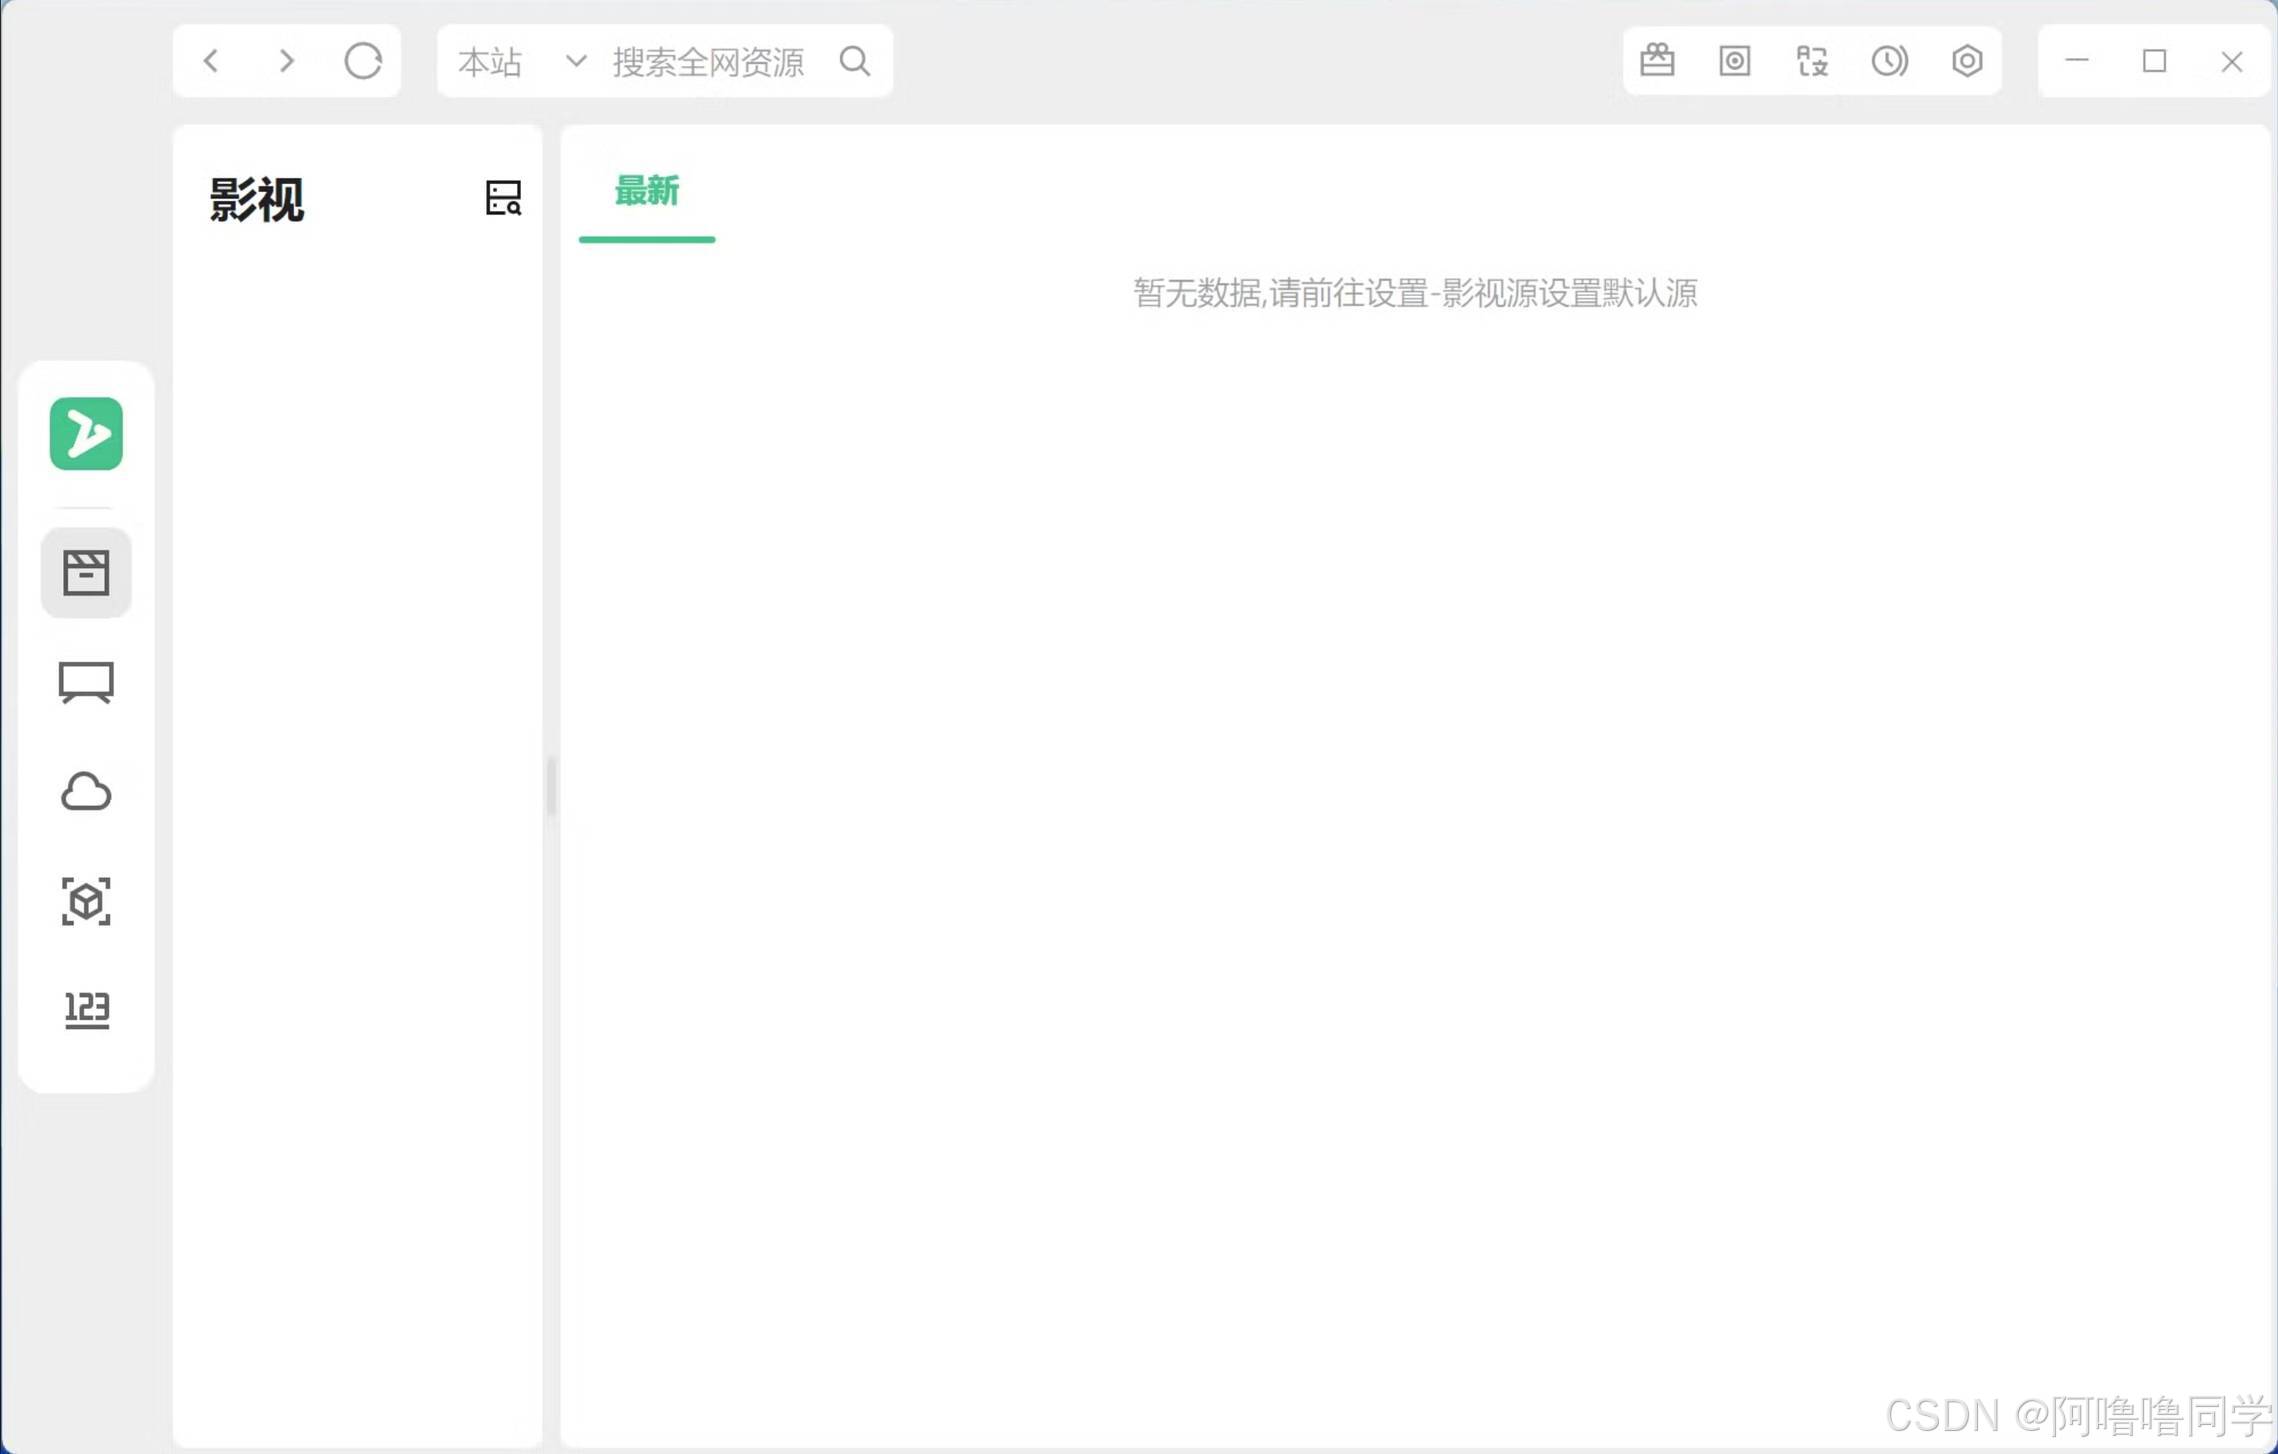Click the green app logo icon
2278x1454 pixels.
click(86, 434)
